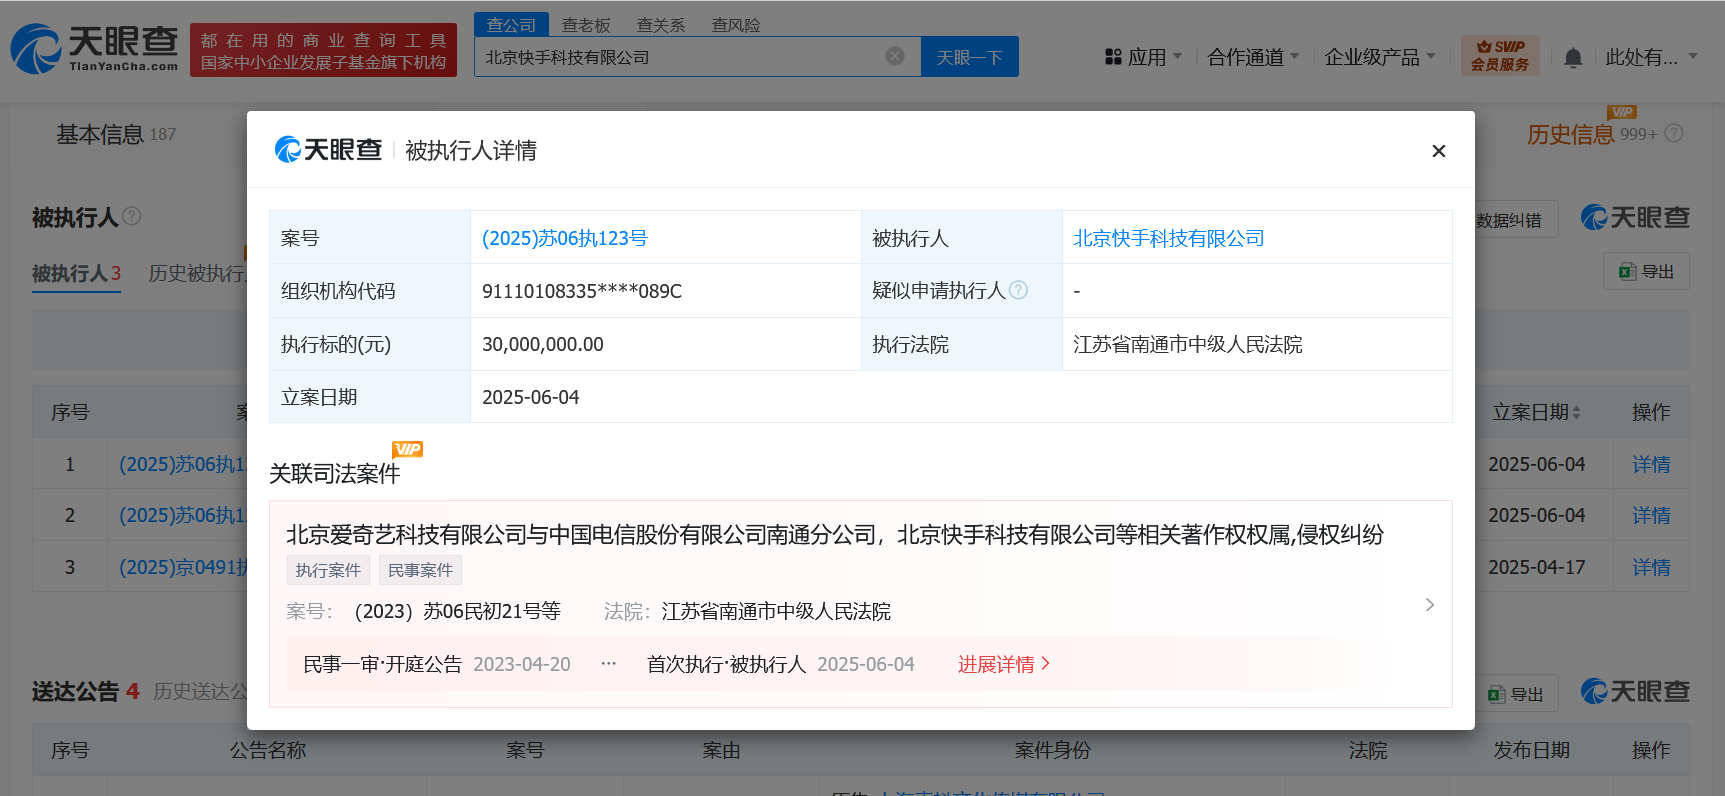Viewport: 1725px width, 796px height.
Task: Click the help icon next to 疑似申请执行人
Action: click(1019, 290)
